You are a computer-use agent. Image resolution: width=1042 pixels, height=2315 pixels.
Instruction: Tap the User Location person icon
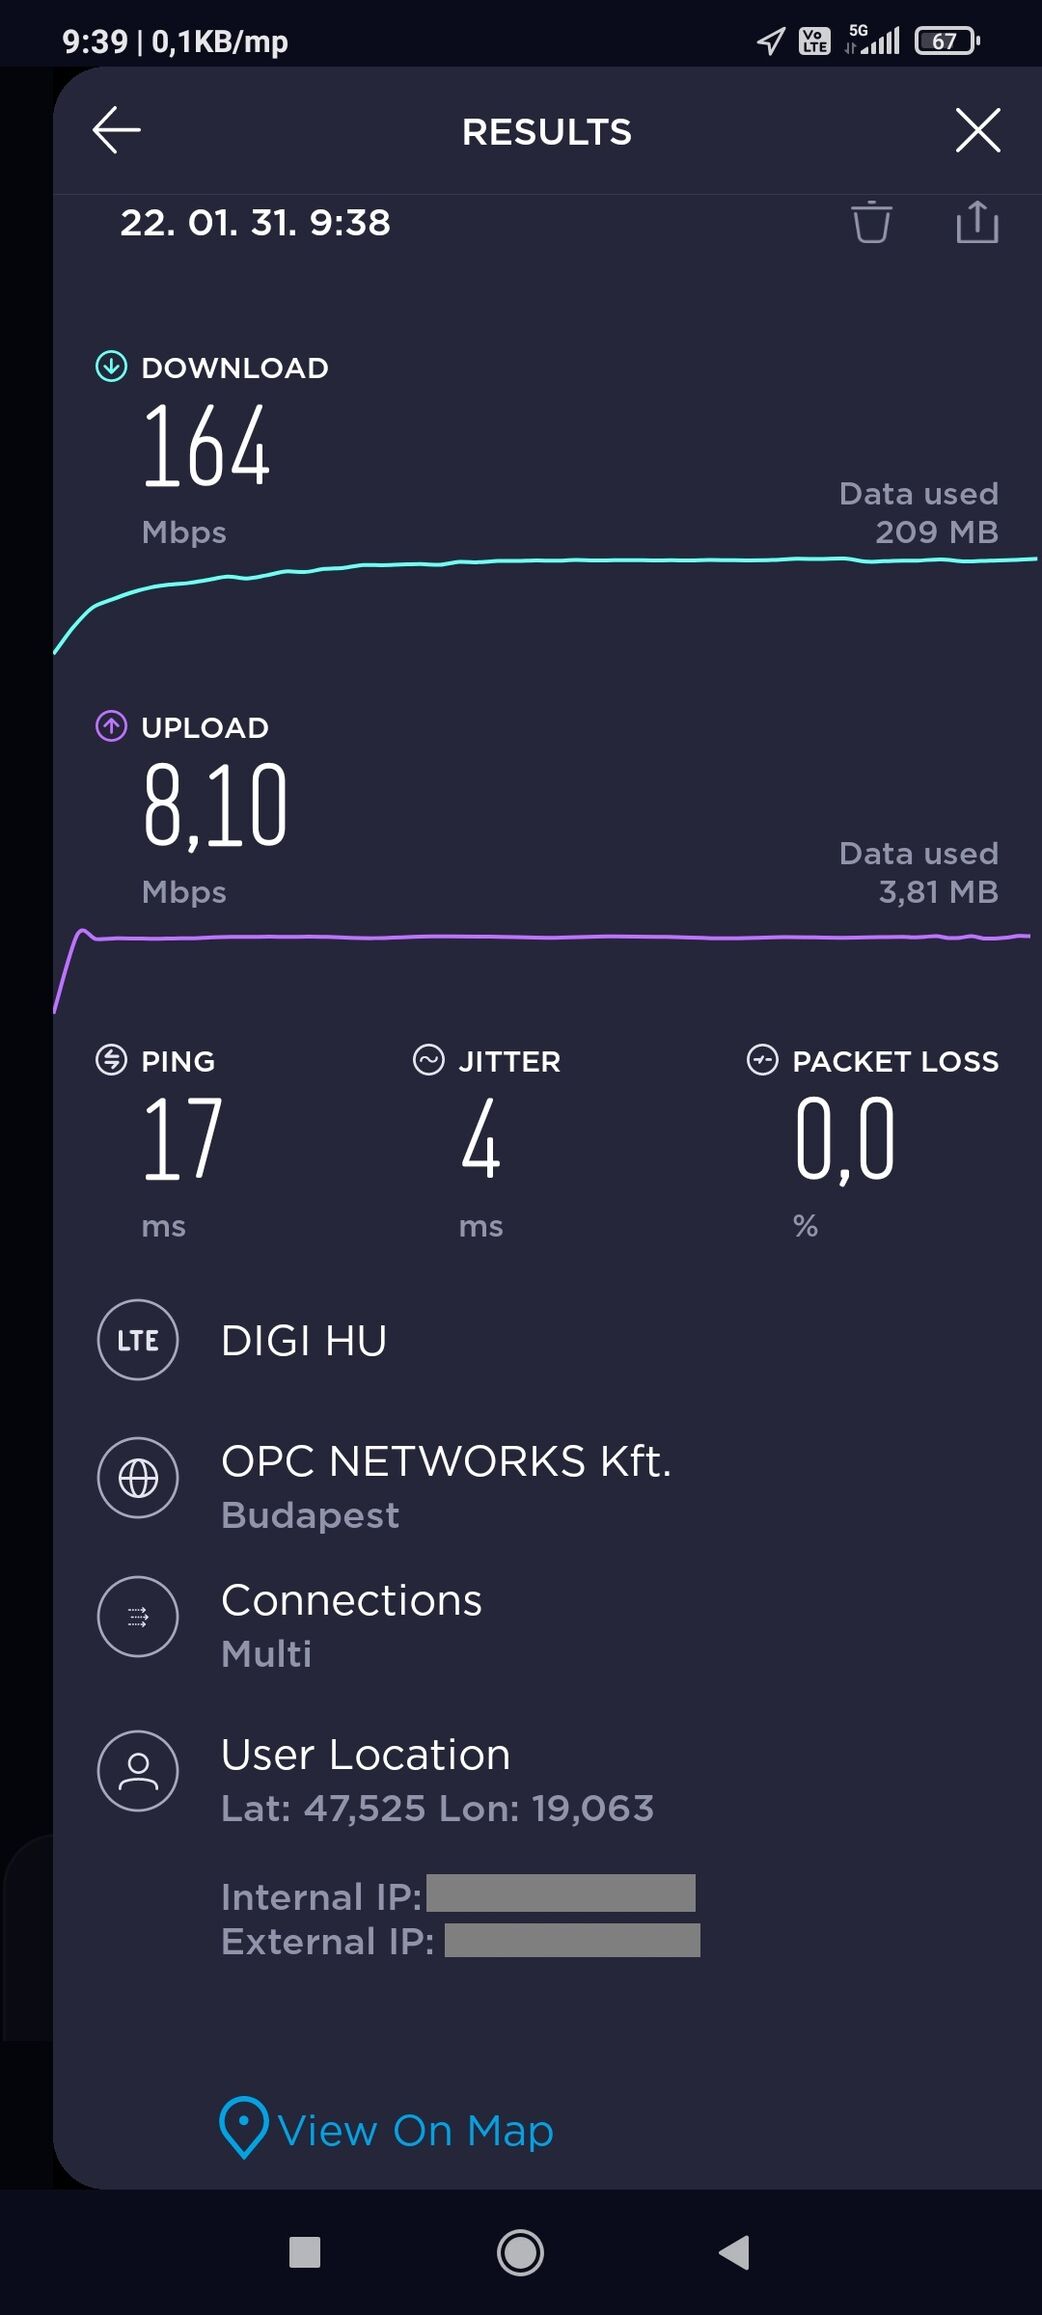(138, 1771)
